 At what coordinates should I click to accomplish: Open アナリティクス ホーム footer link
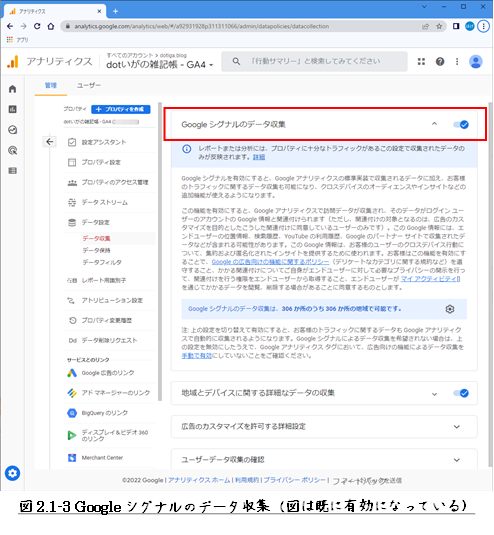coord(199,480)
